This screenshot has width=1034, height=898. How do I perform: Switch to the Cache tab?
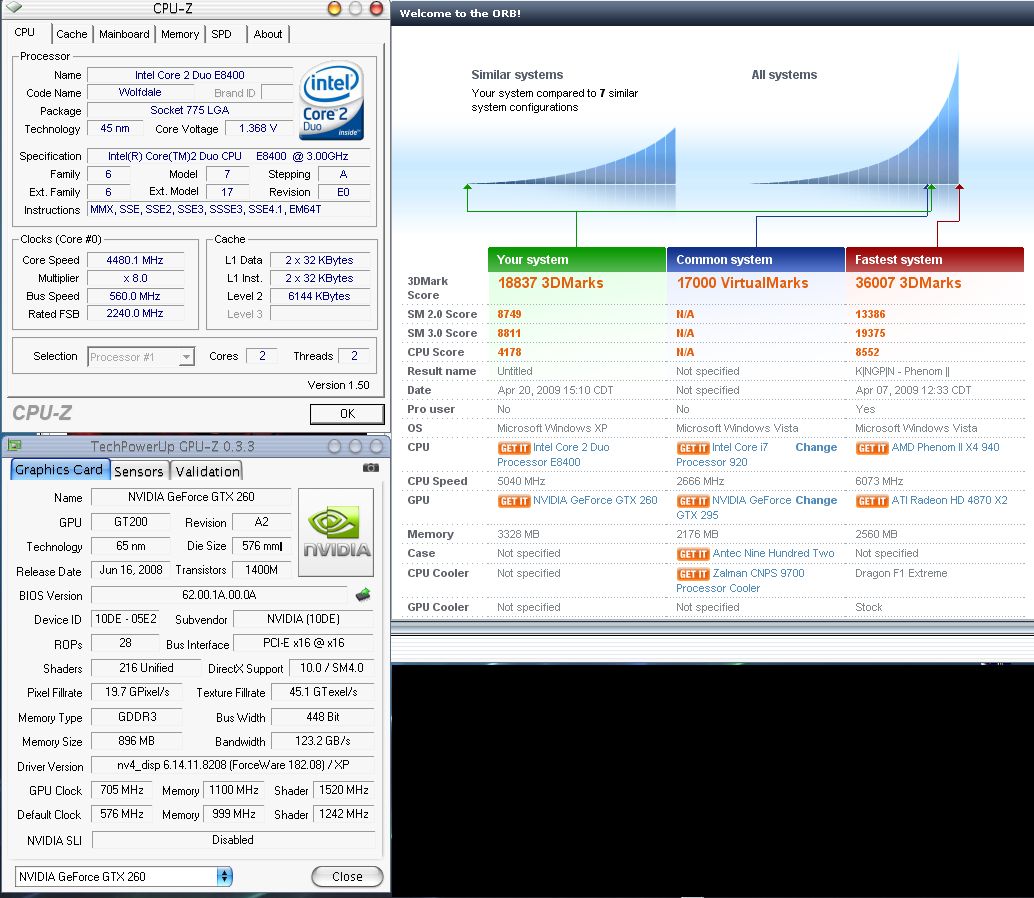pos(71,34)
